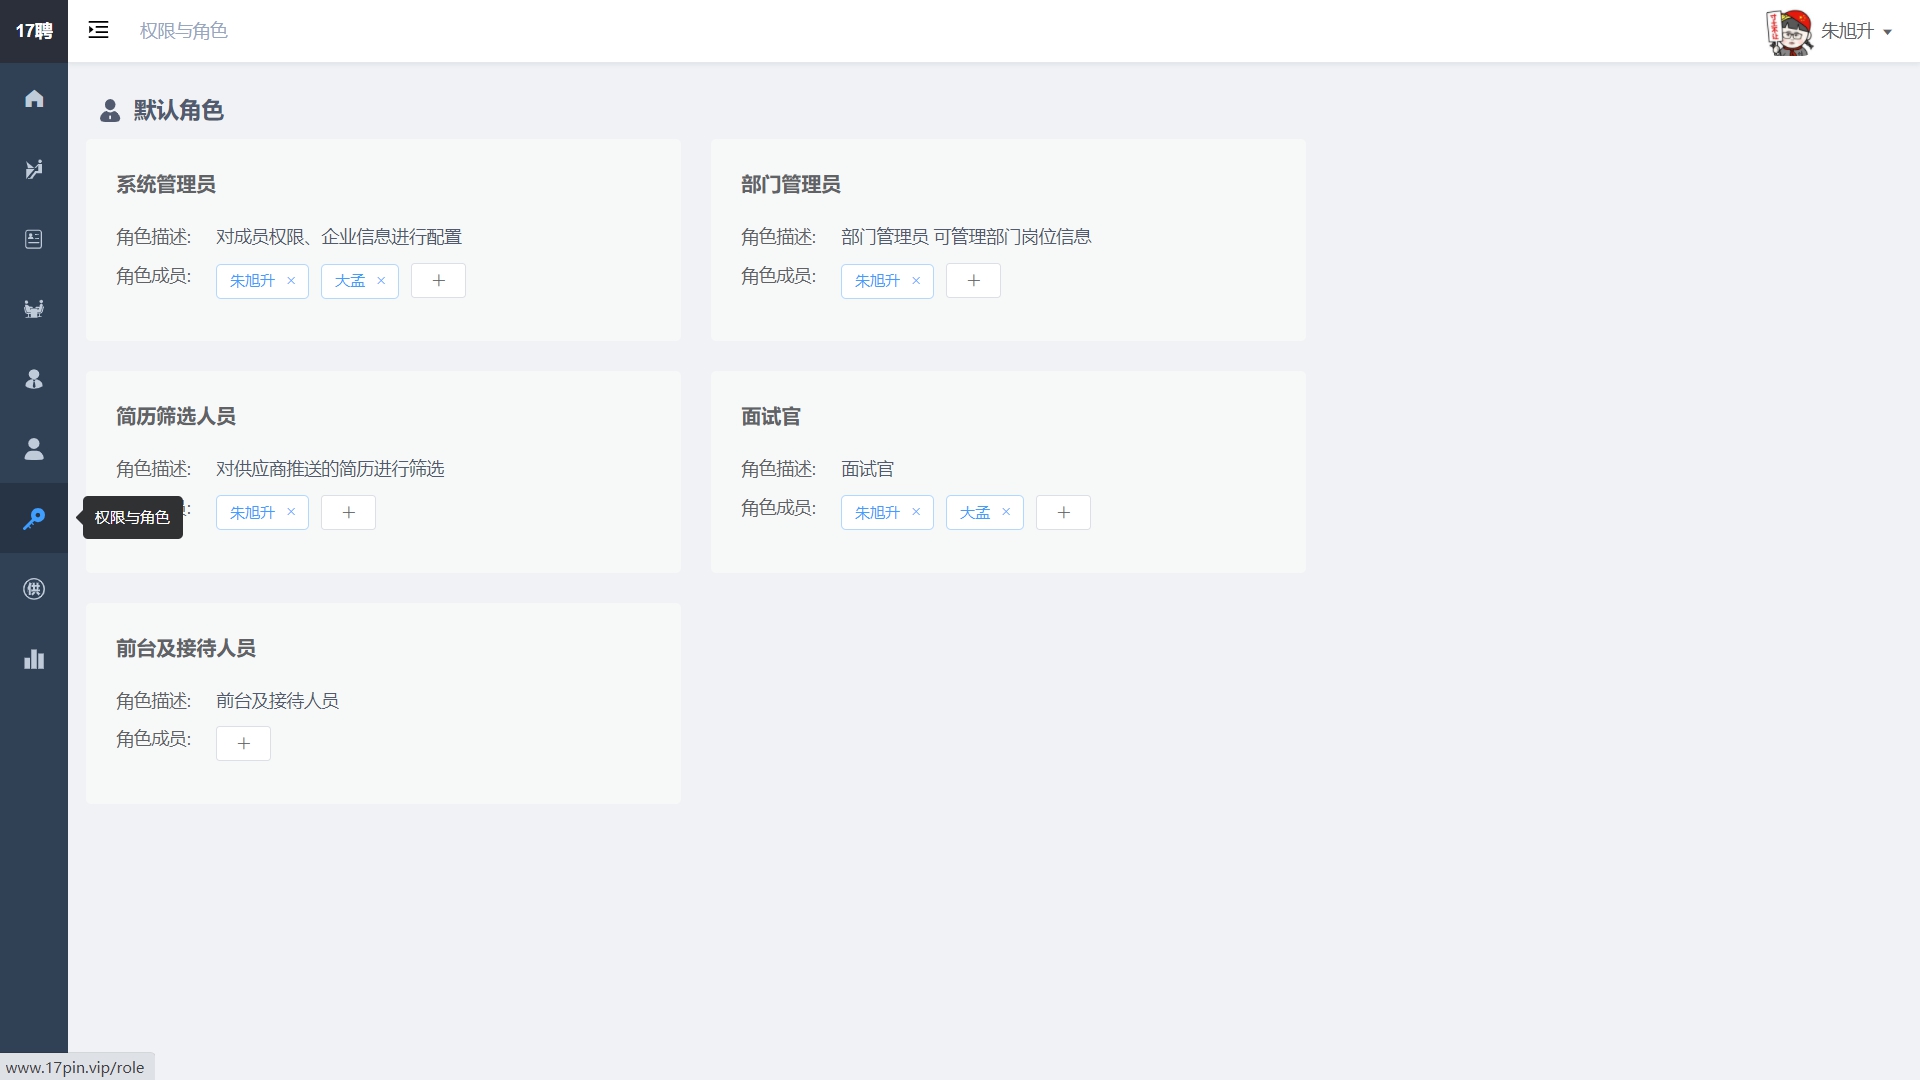Remove 朱旭升 from 部门管理员 role
1920x1080 pixels.
click(916, 281)
